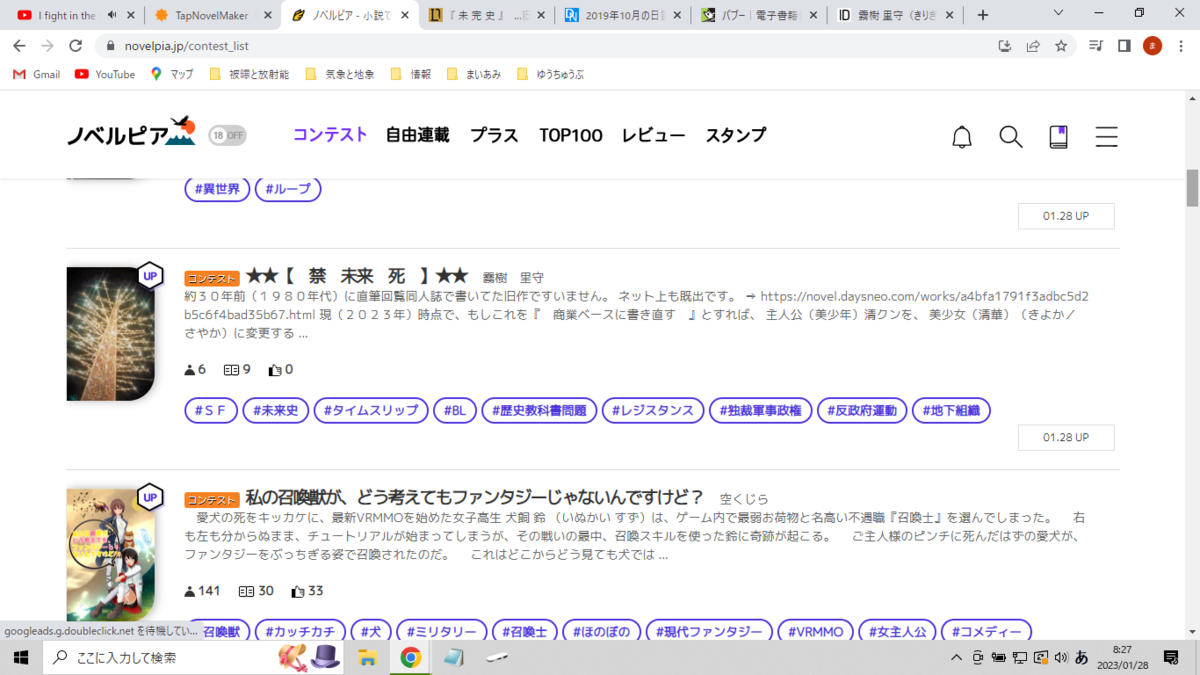The width and height of the screenshot is (1200, 675).
Task: Switch to the TapNovelMaker tab
Action: [x=210, y=15]
